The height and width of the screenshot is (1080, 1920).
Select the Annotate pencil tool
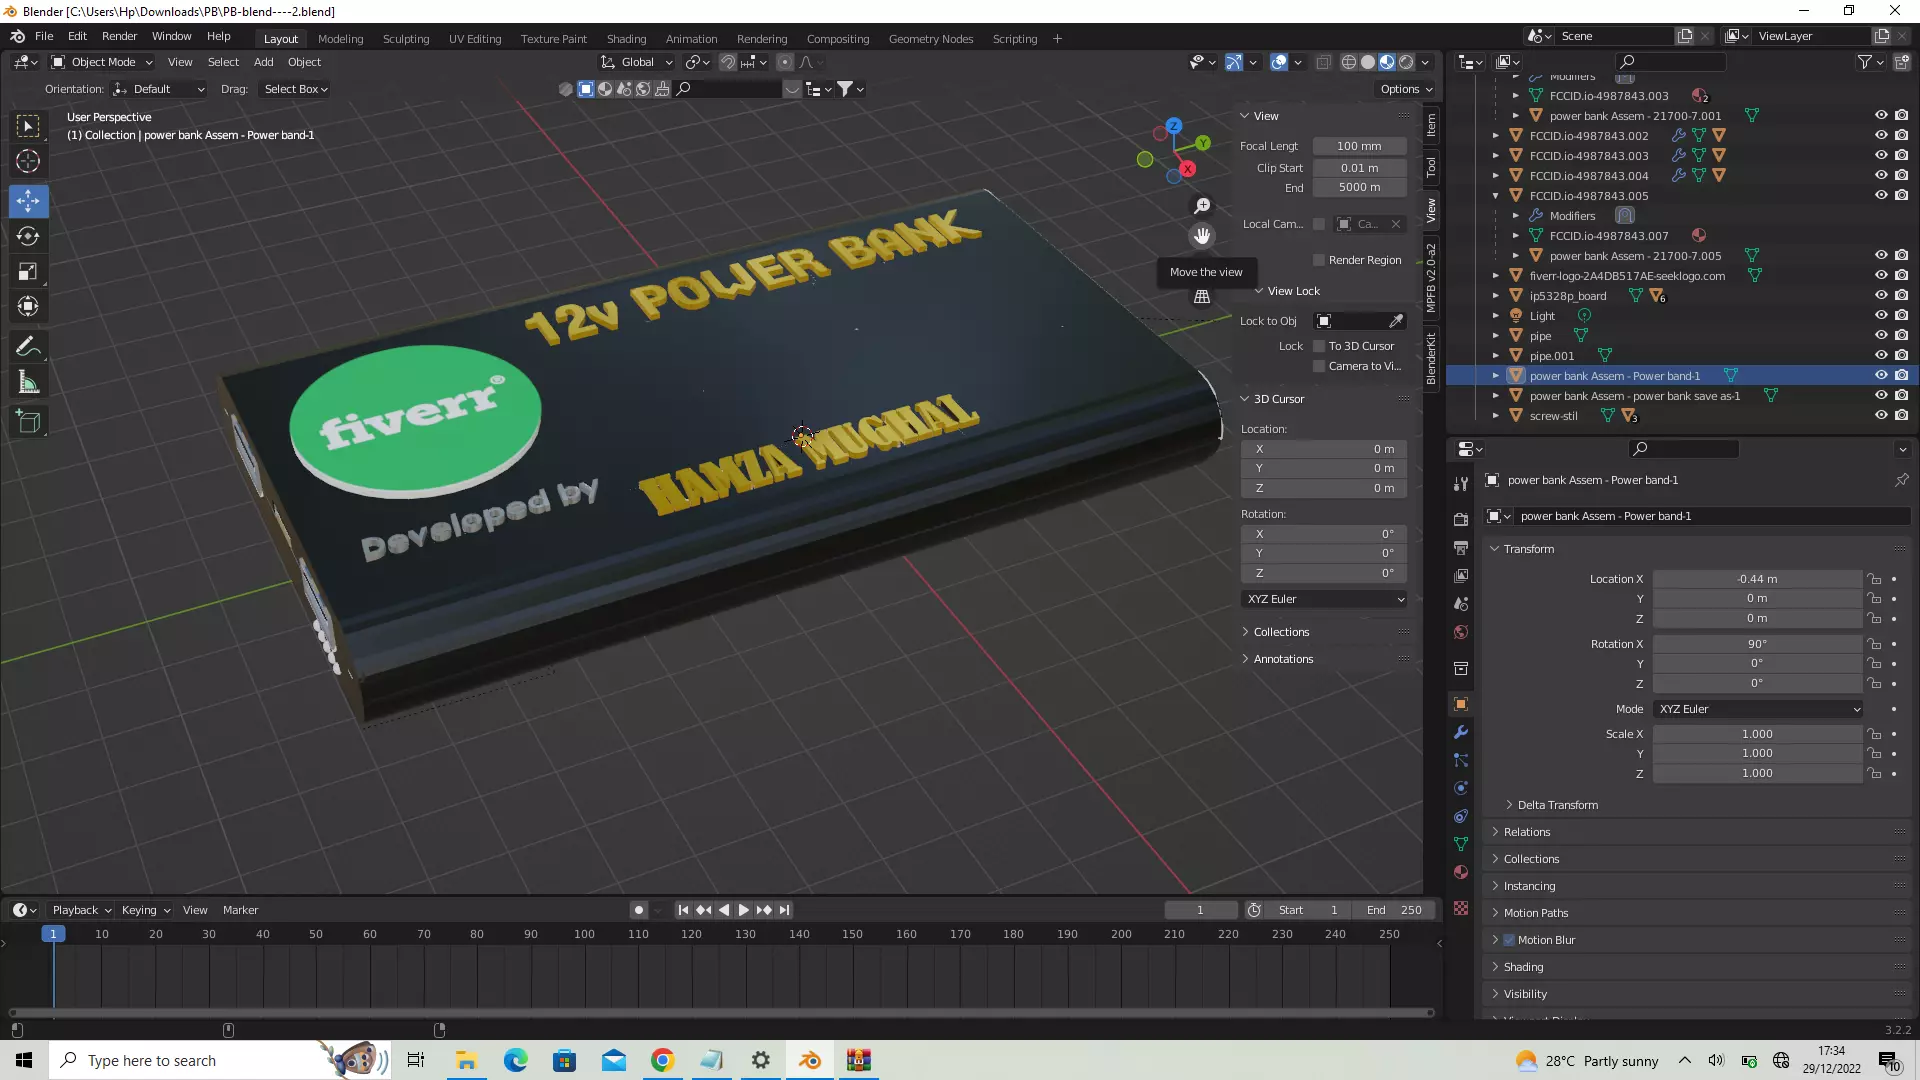[28, 347]
